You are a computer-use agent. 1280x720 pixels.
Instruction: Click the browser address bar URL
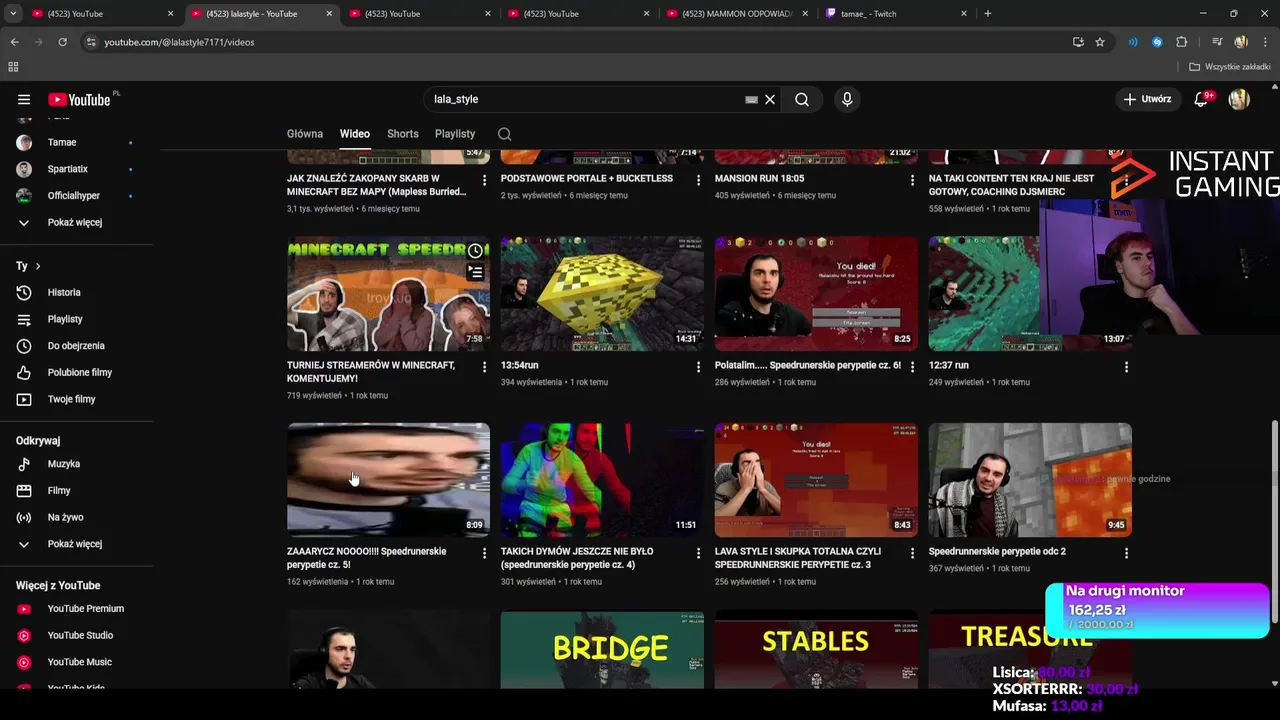click(179, 42)
